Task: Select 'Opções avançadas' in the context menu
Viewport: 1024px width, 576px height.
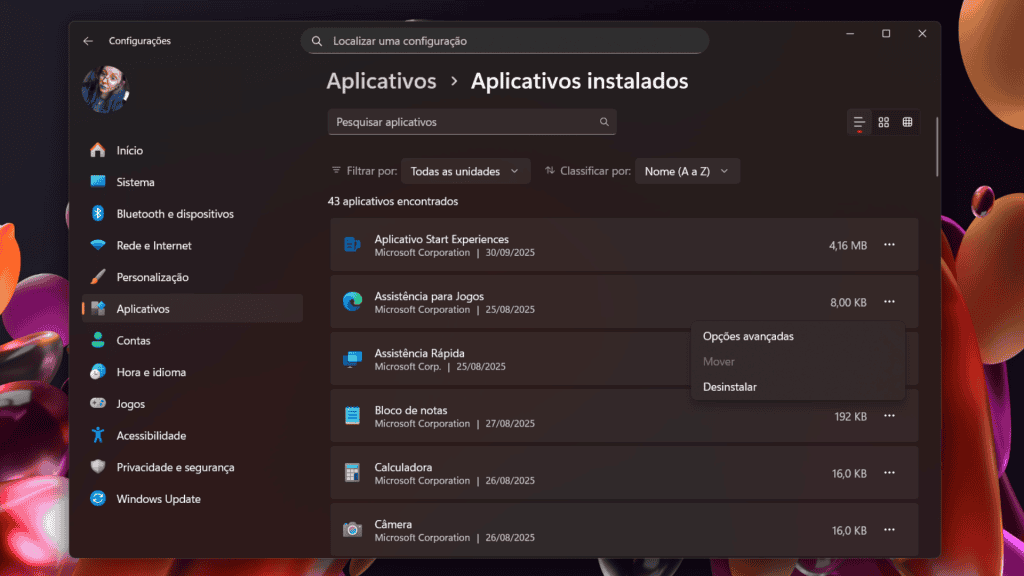Action: (x=748, y=337)
